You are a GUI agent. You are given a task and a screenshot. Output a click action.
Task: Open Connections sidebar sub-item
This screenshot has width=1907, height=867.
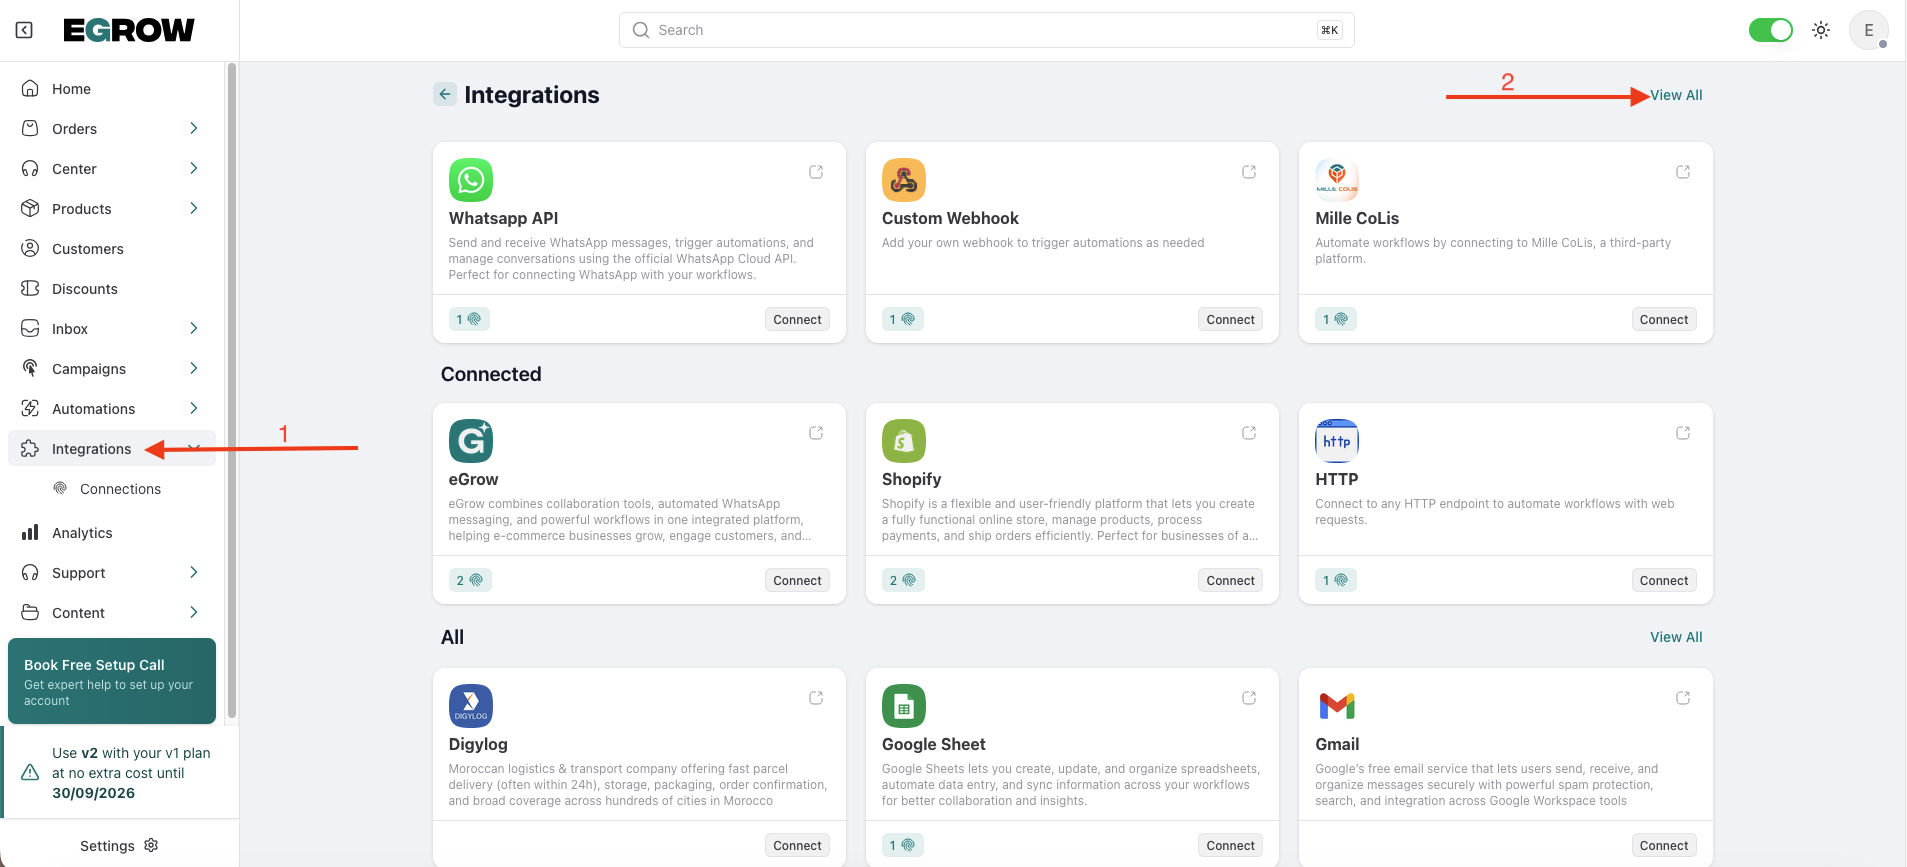[x=120, y=489]
